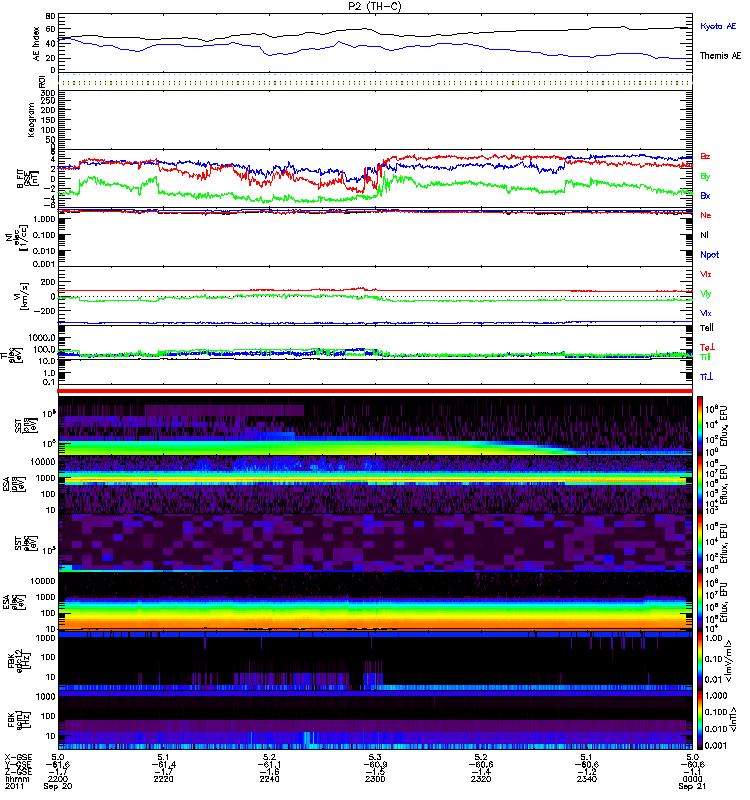
Task: Click the 2300 time tick label
Action: pyautogui.click(x=375, y=779)
